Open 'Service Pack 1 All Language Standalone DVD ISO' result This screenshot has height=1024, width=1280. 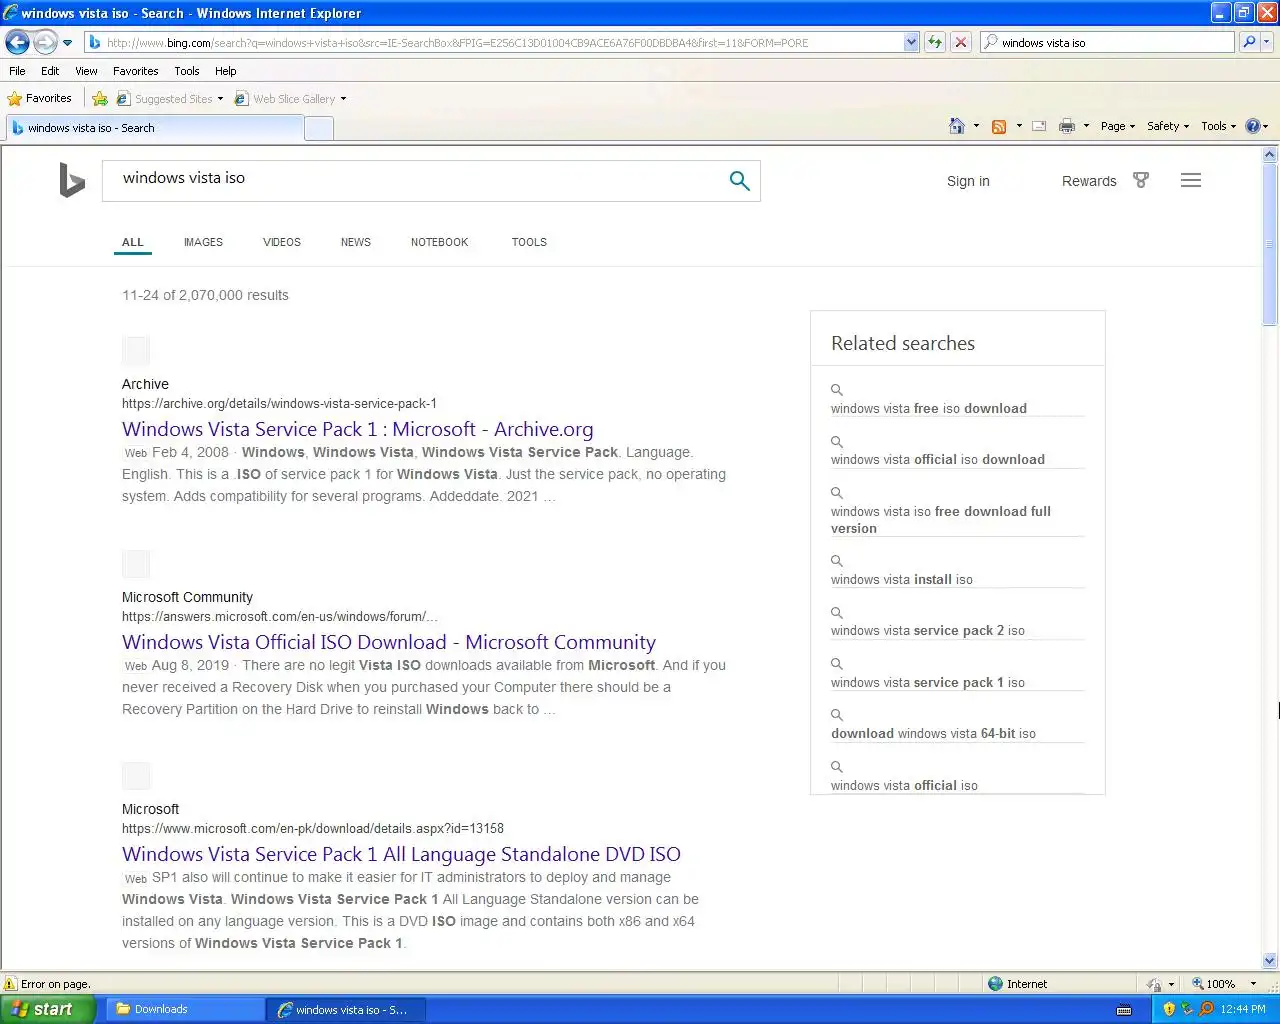tap(401, 854)
